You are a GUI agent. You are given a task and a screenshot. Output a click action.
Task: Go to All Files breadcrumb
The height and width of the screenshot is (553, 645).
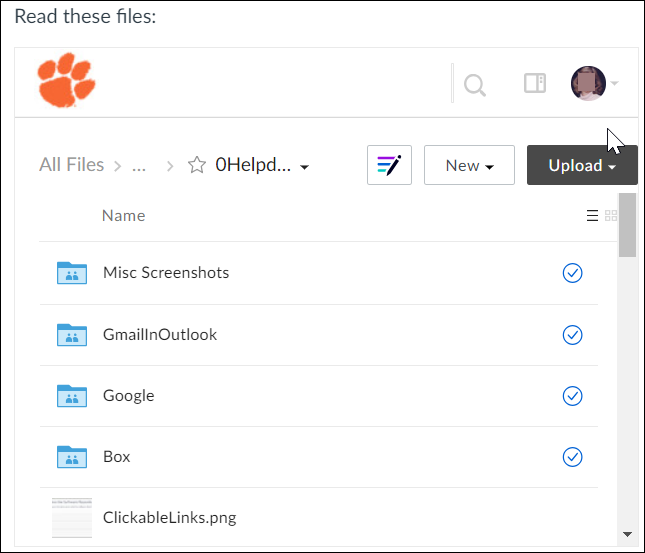tap(72, 165)
